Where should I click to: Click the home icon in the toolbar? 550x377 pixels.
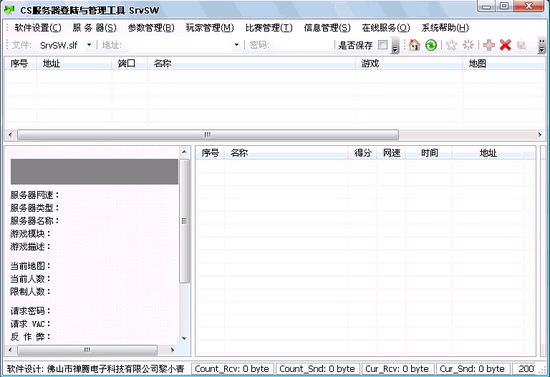pos(414,45)
